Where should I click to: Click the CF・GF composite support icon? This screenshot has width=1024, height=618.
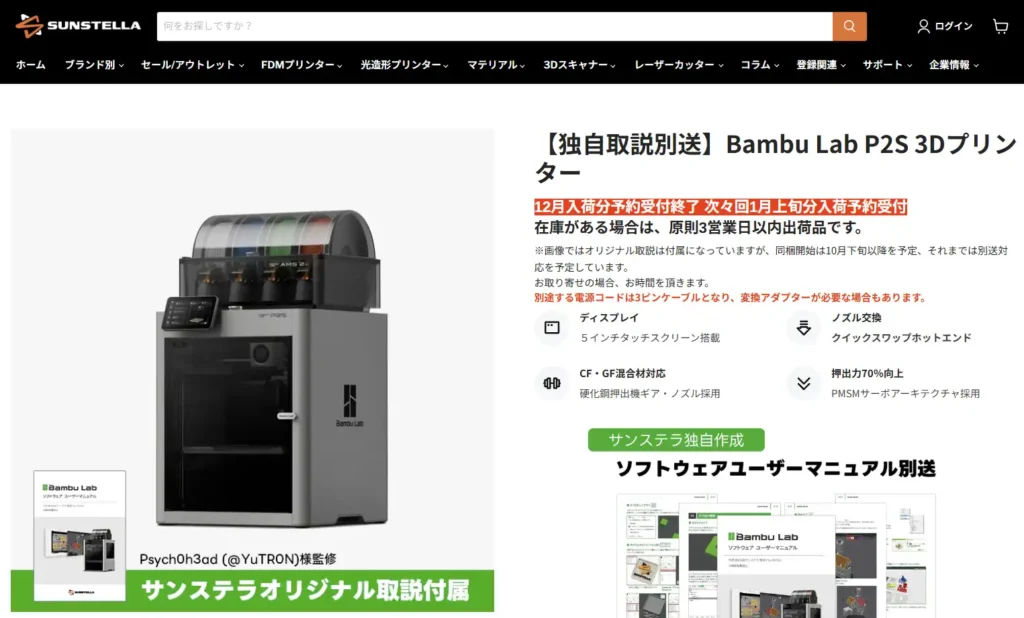(x=552, y=383)
